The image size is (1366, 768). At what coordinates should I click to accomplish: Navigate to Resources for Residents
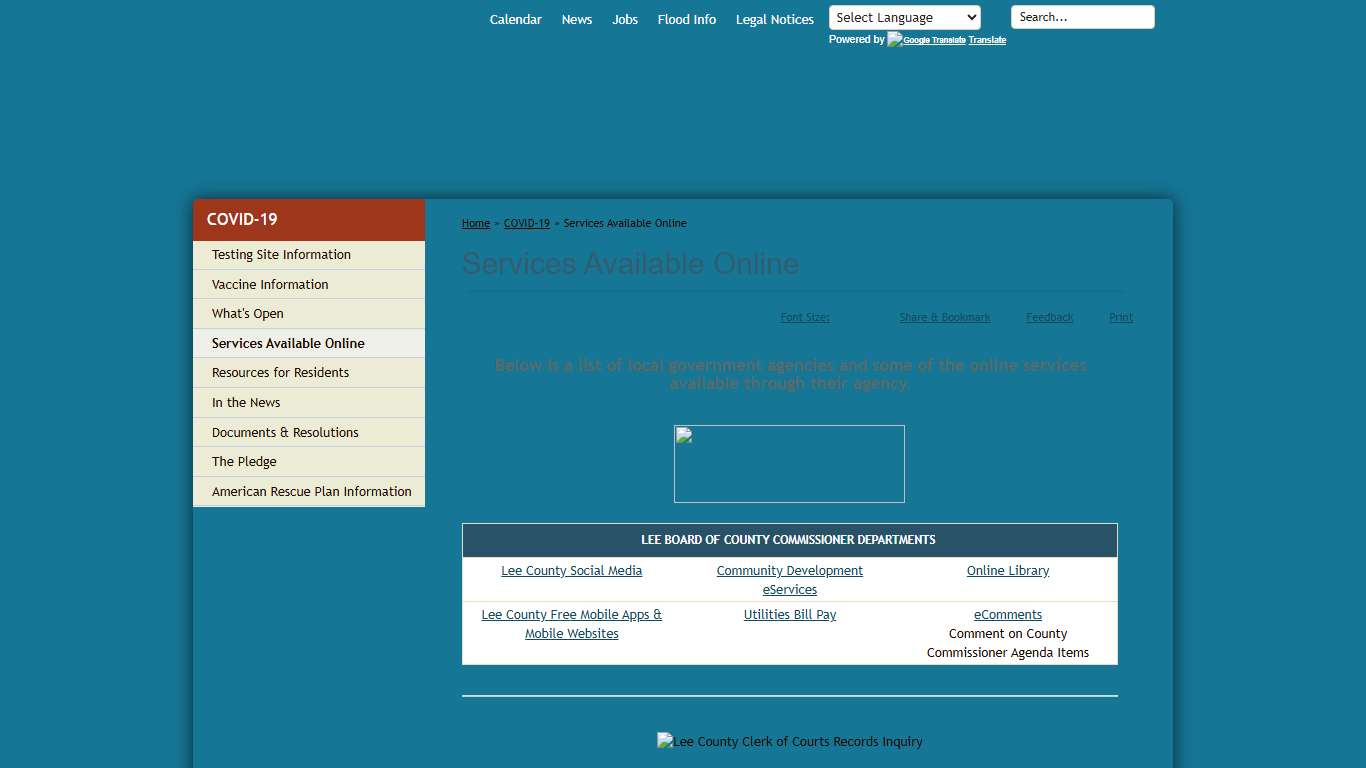pos(280,372)
